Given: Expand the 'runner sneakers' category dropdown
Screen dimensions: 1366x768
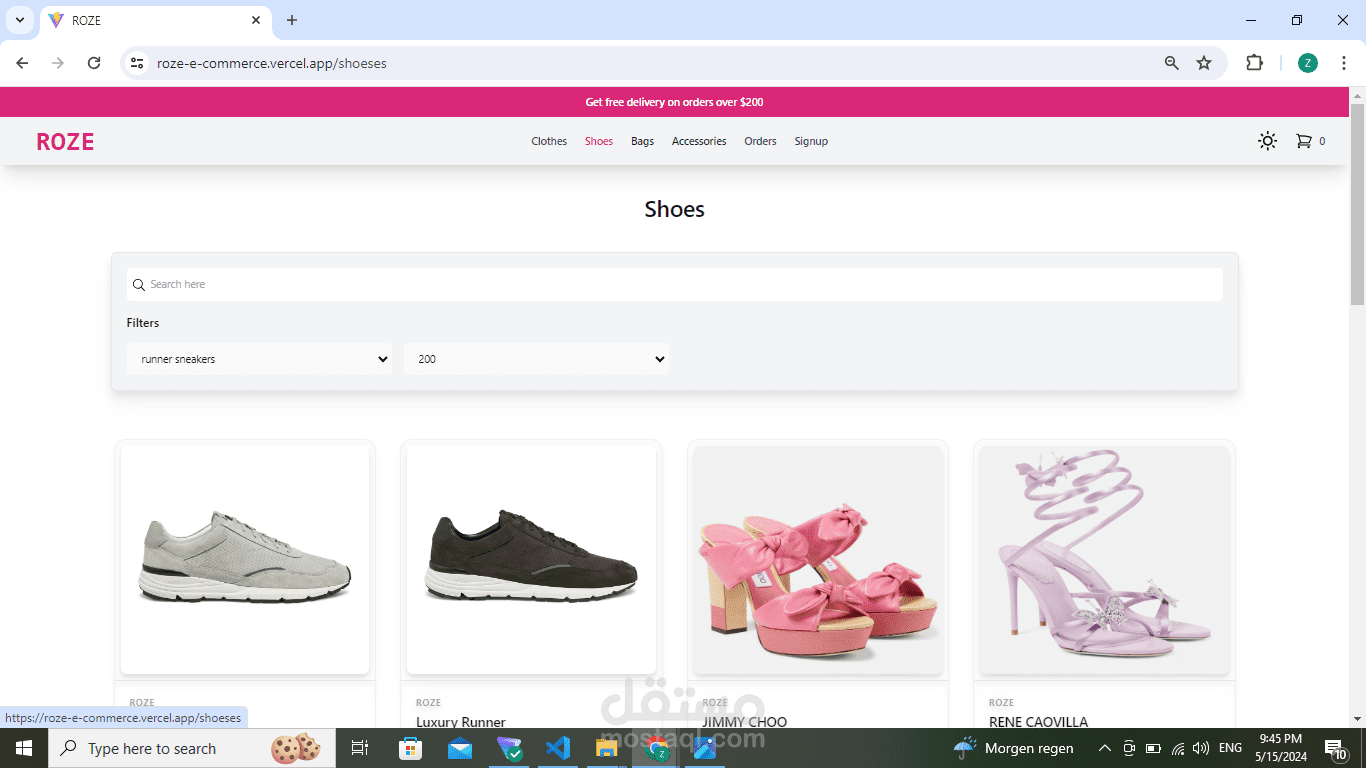Looking at the screenshot, I should (259, 359).
